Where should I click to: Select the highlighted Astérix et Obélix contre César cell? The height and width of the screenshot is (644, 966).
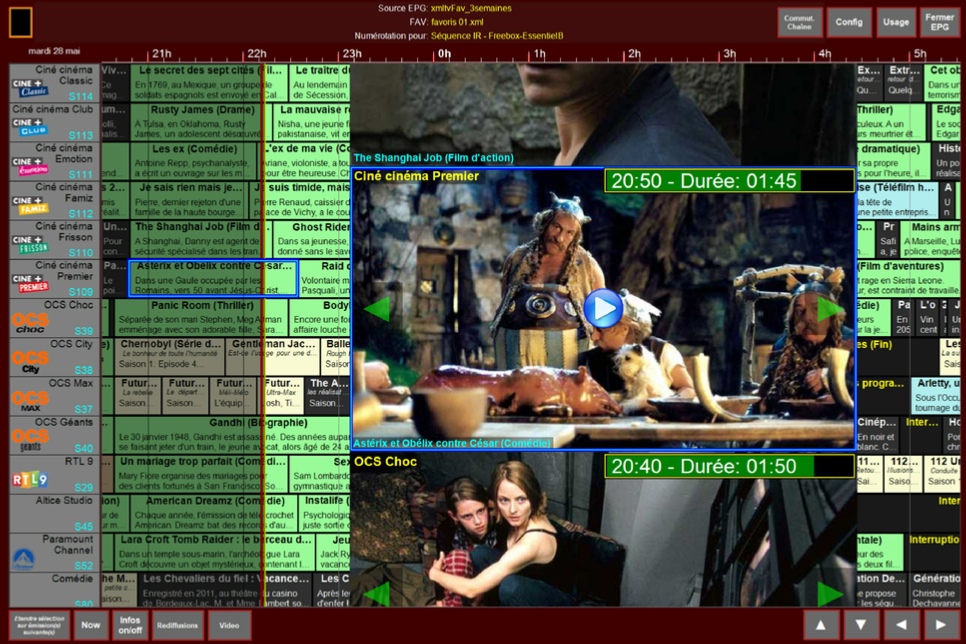(213, 278)
